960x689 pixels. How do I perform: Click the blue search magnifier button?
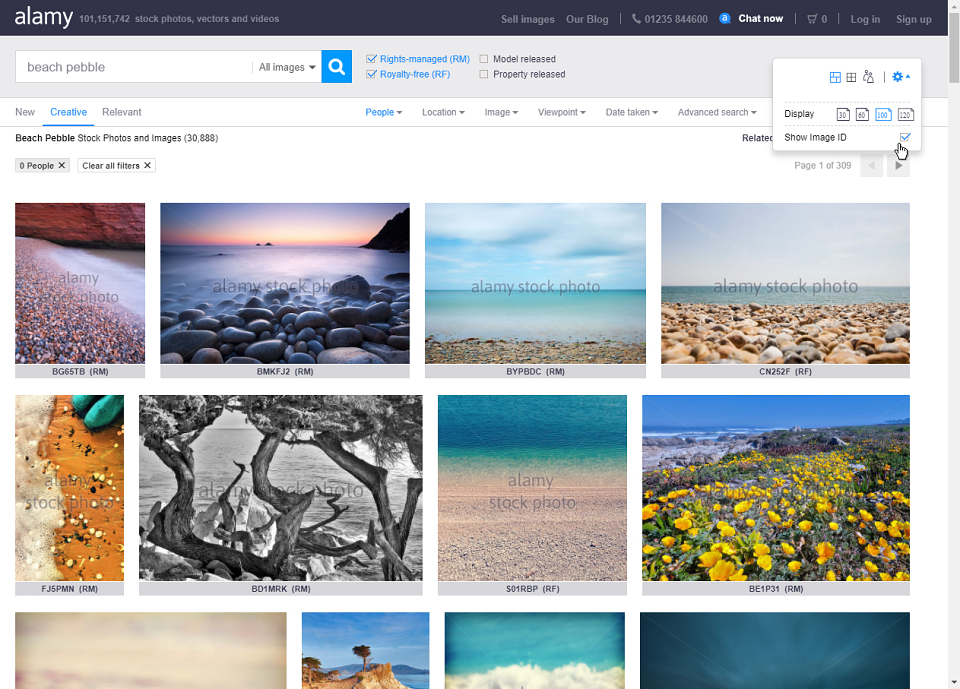(336, 66)
